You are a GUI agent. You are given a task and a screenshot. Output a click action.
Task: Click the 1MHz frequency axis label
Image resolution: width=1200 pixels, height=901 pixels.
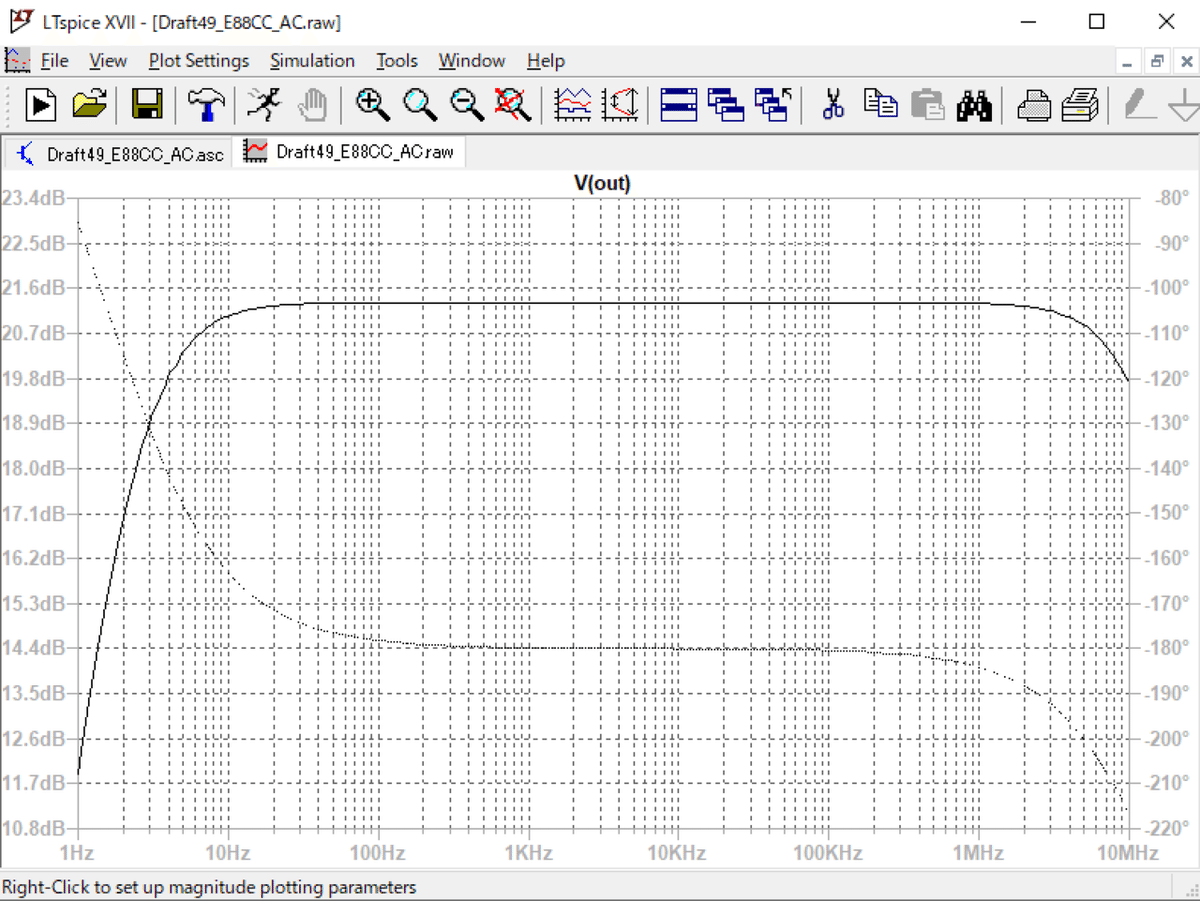point(978,853)
